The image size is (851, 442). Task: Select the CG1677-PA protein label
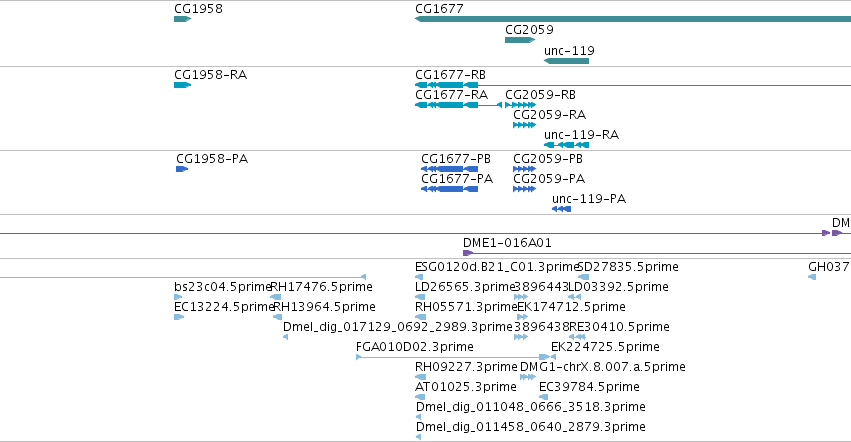(x=457, y=179)
